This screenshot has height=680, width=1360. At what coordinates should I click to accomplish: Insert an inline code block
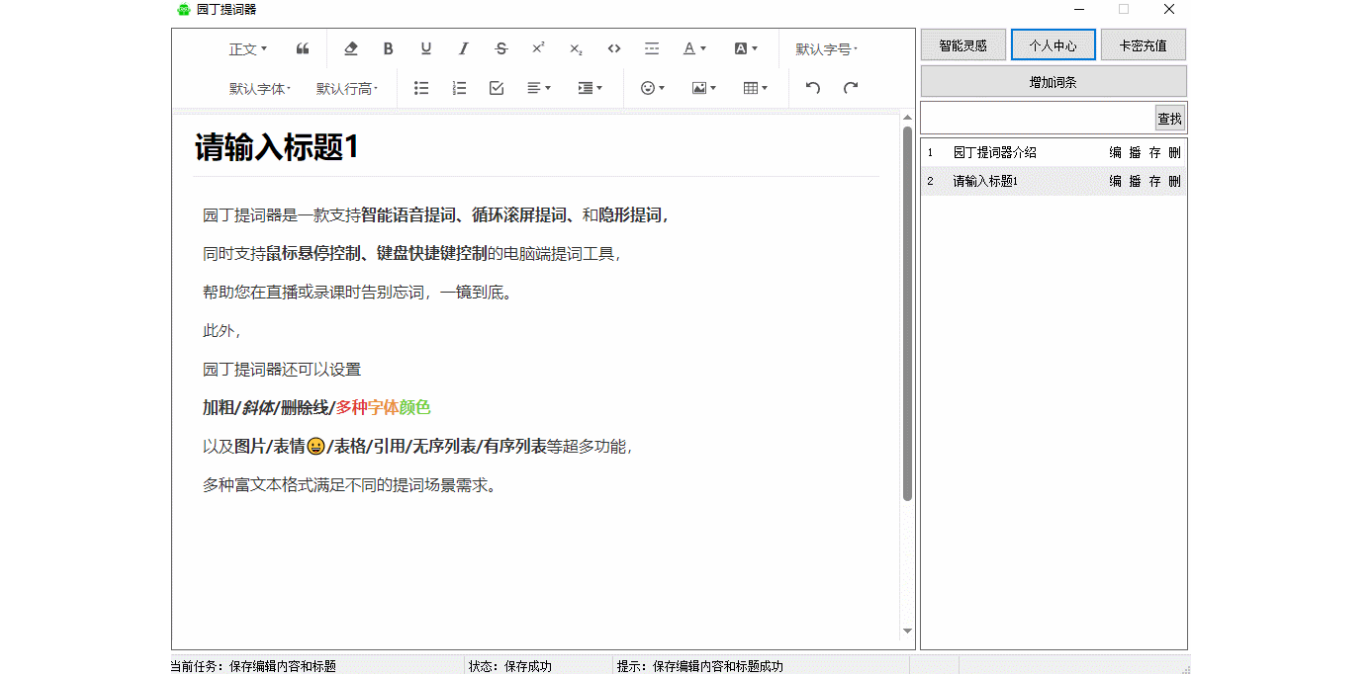pos(614,49)
